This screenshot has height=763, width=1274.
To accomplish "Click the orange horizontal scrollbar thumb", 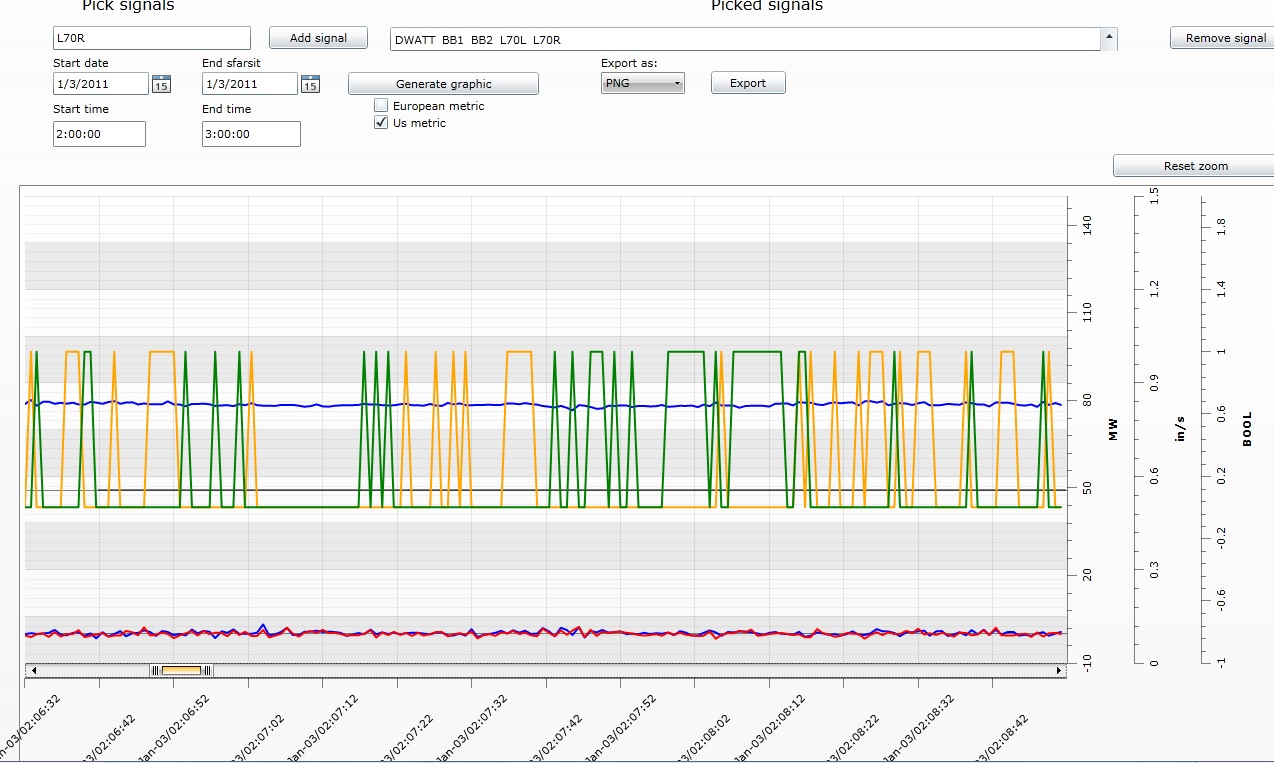I will [181, 671].
